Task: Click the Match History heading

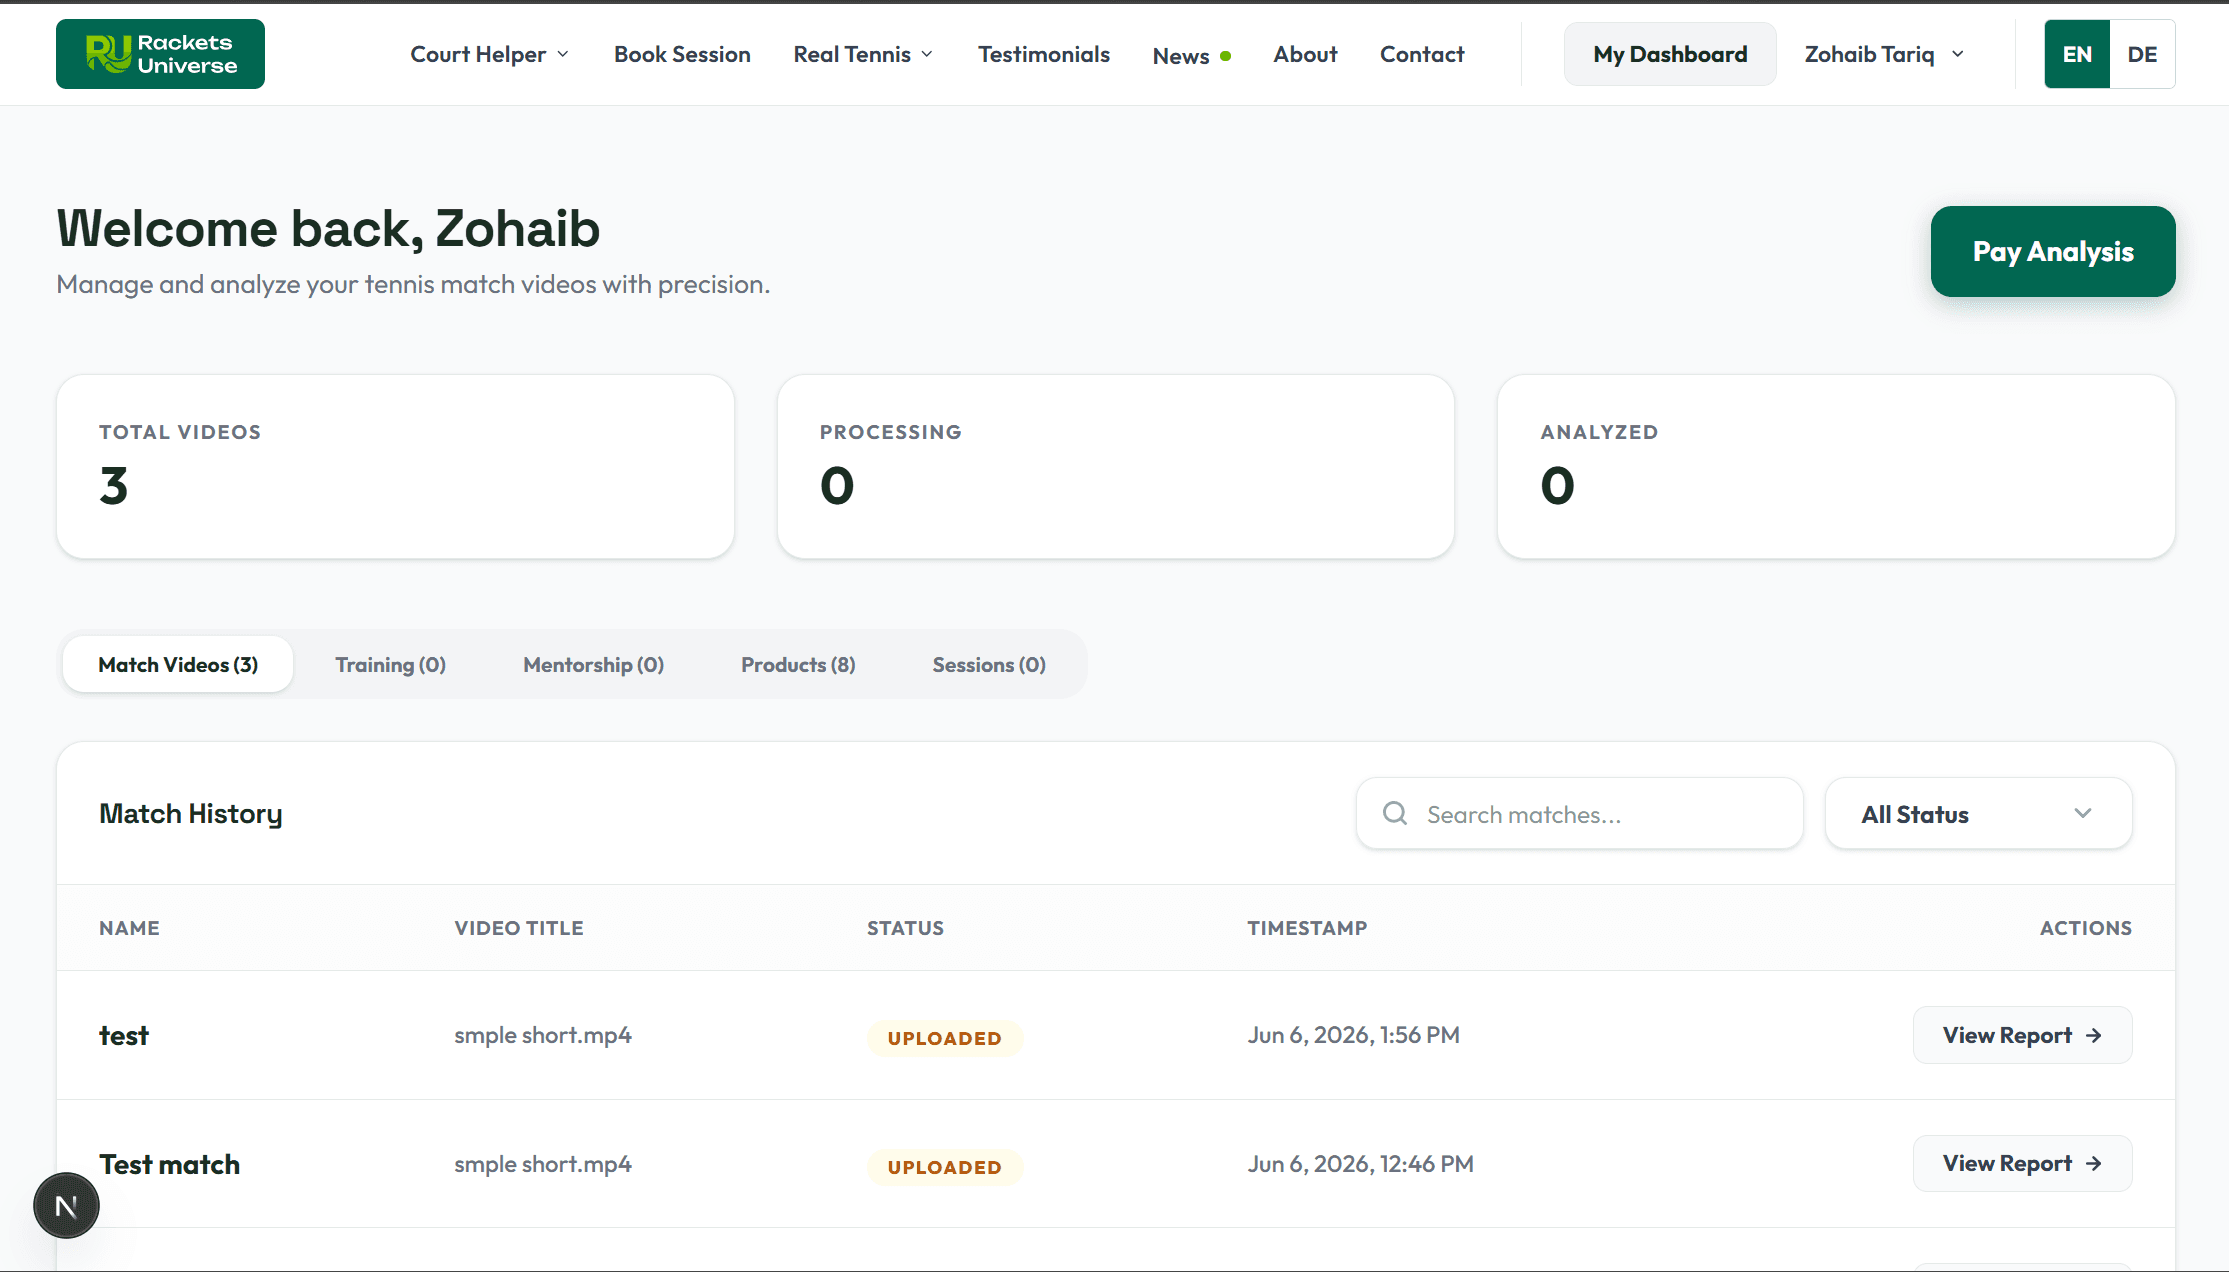Action: click(x=191, y=814)
